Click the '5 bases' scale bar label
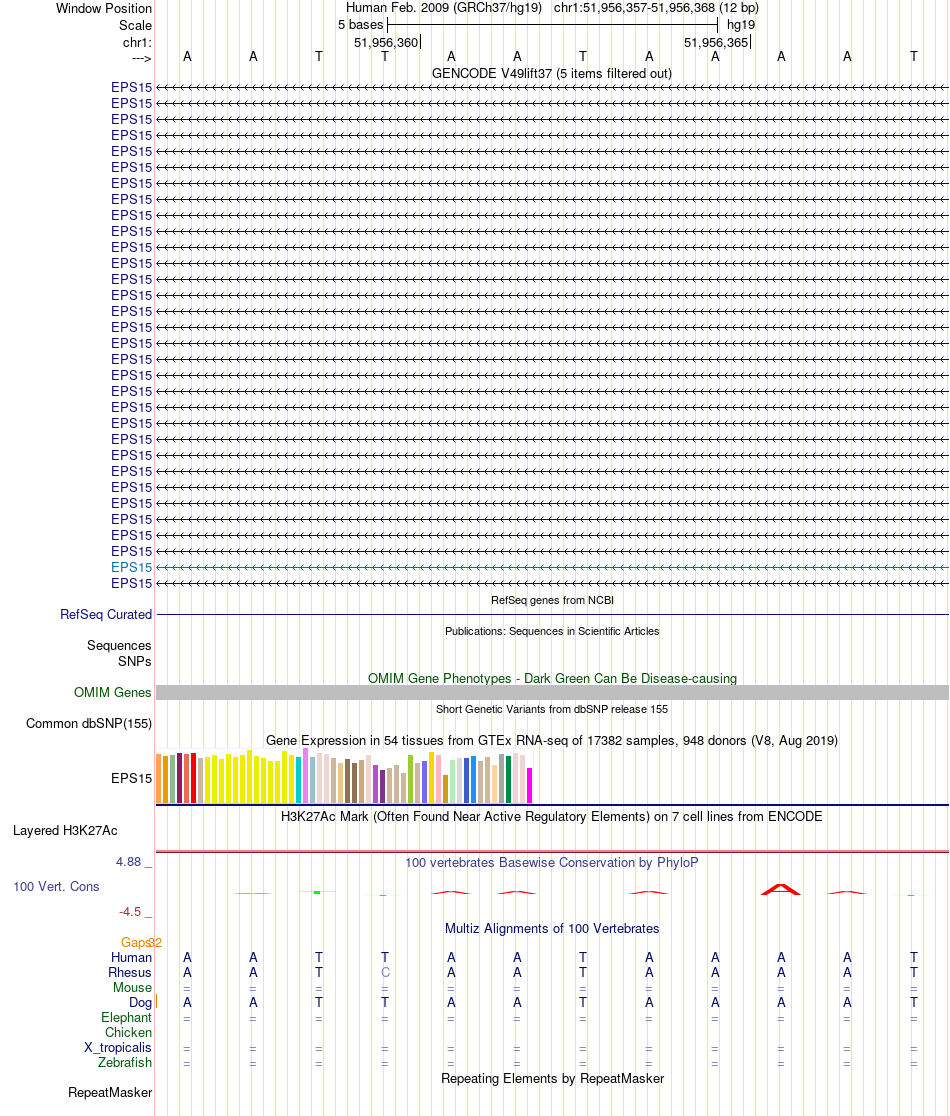Viewport: 950px width, 1116px height. (x=361, y=25)
